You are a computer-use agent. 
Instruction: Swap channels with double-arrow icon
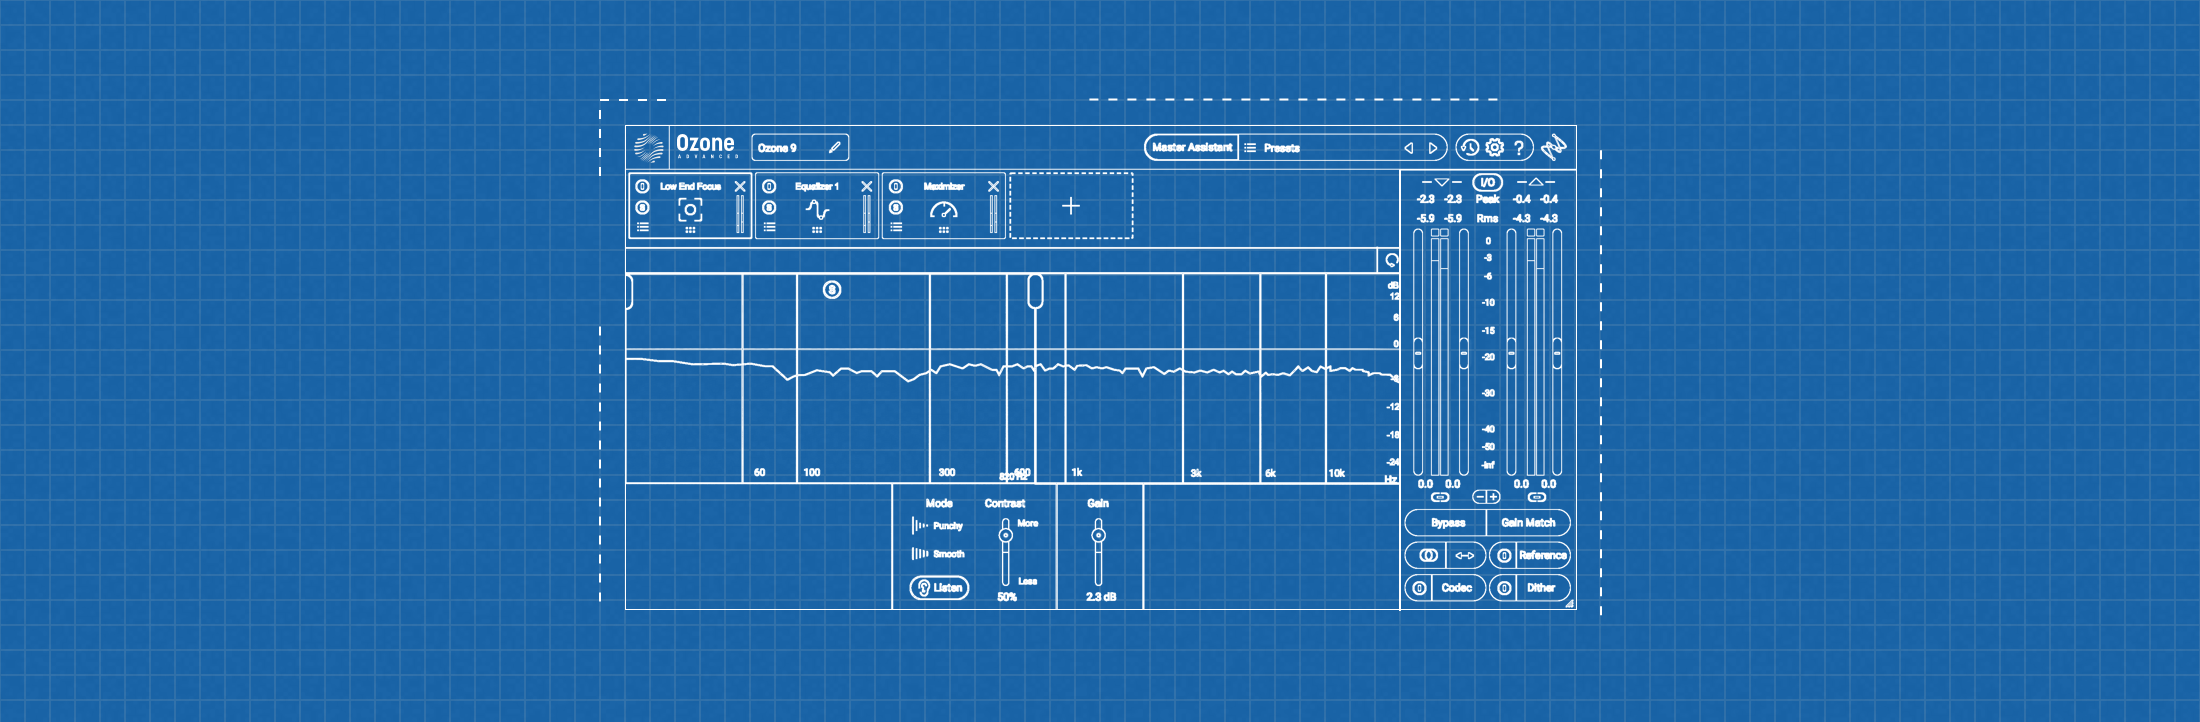(1465, 555)
